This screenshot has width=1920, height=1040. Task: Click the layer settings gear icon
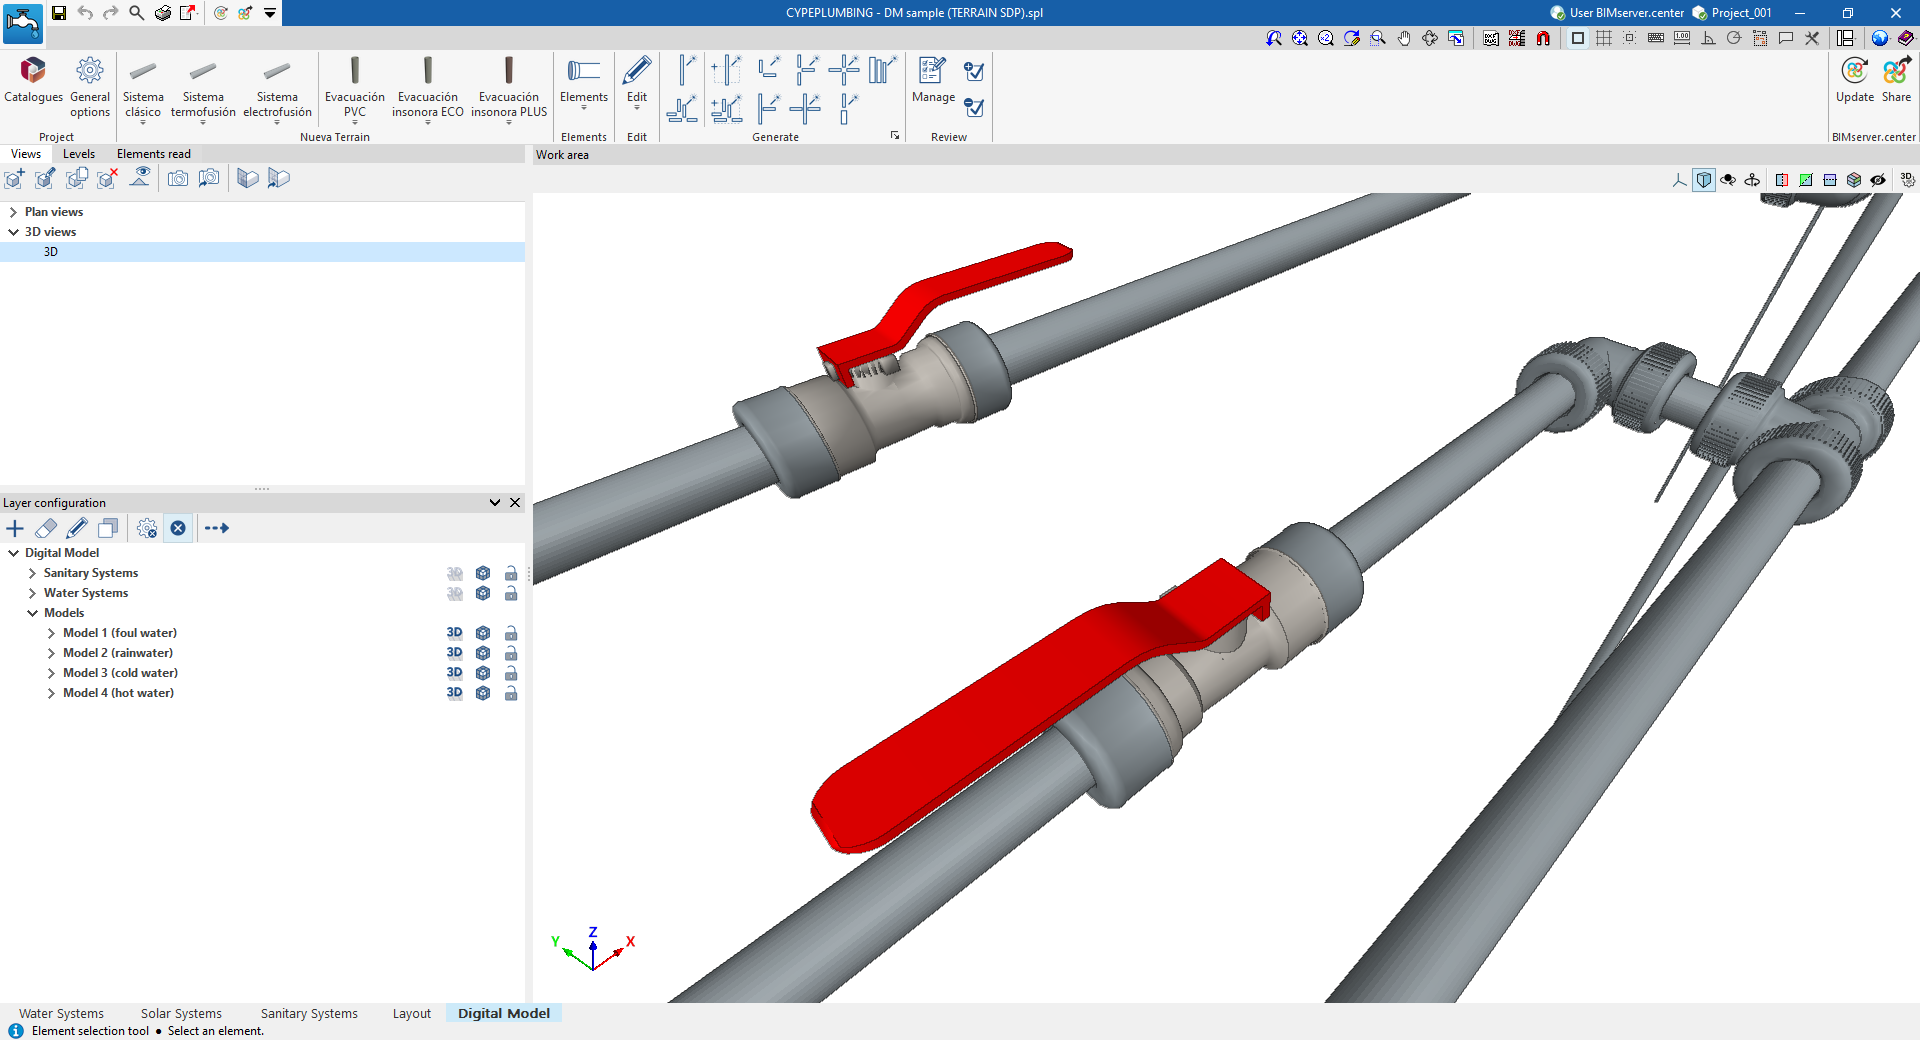point(147,528)
